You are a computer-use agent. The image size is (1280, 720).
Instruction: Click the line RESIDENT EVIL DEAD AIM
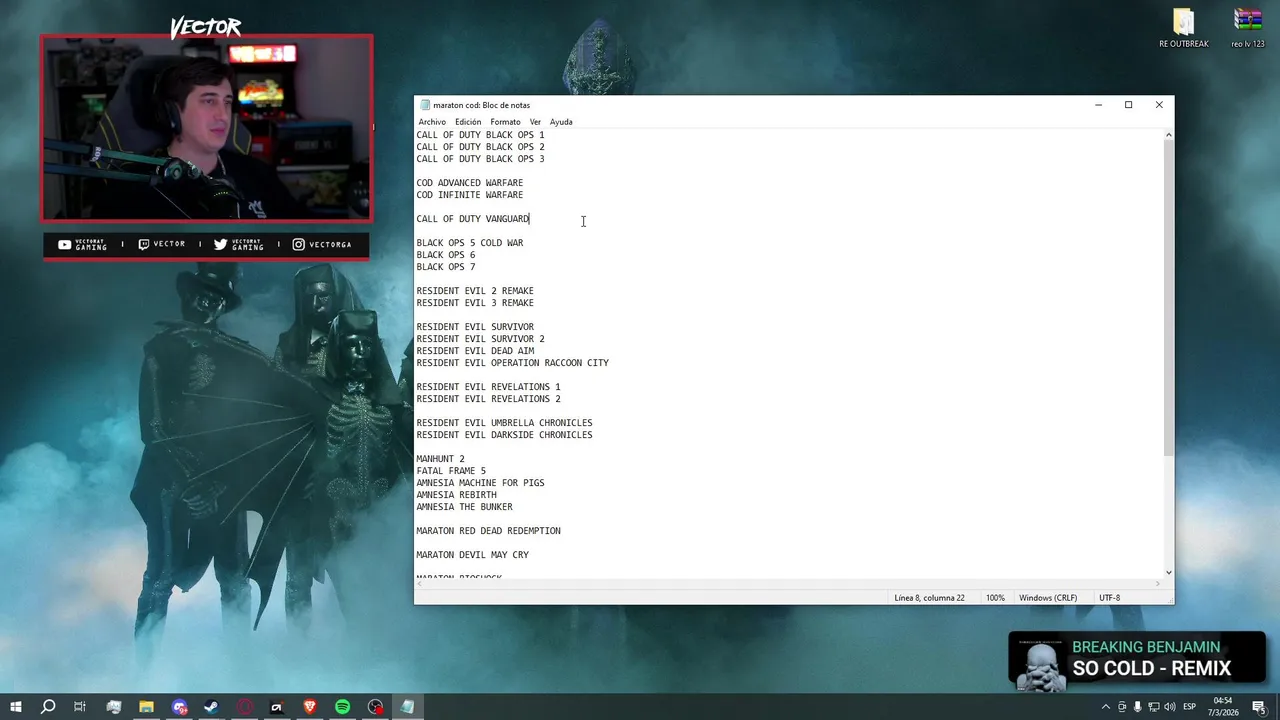click(x=475, y=351)
